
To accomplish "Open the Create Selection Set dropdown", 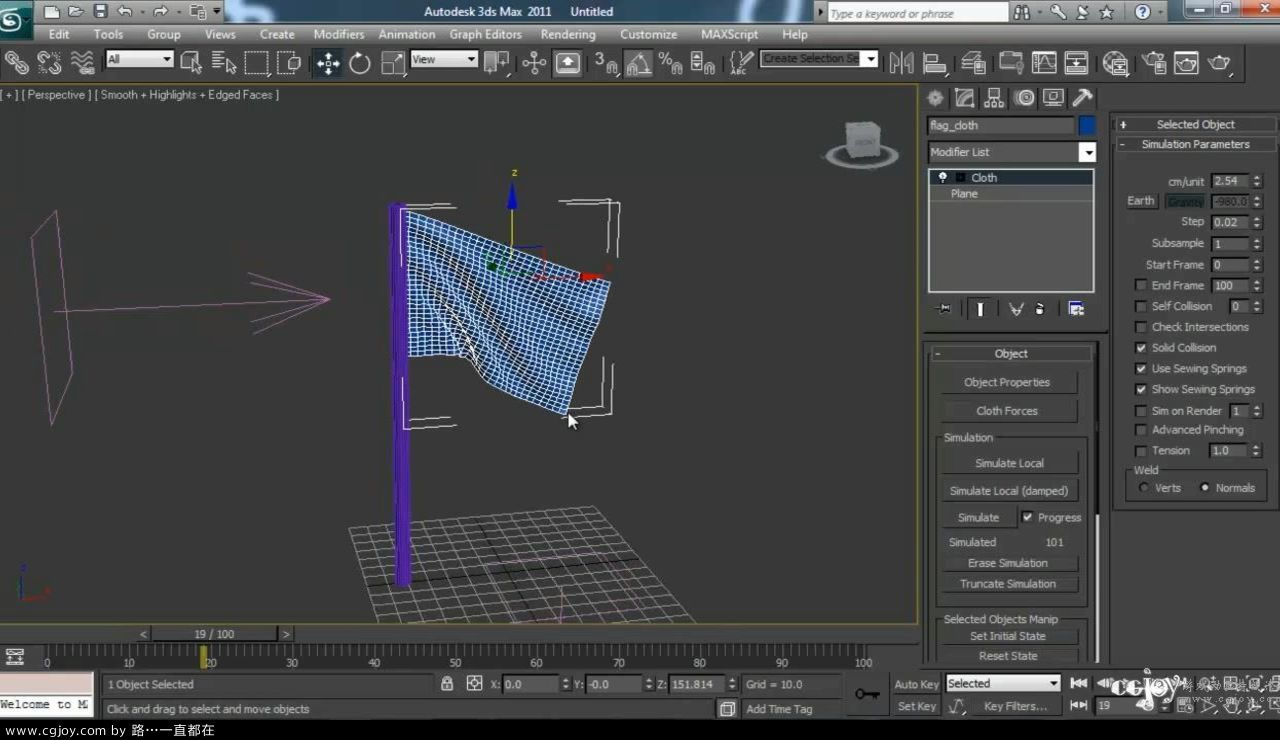I will coord(871,59).
